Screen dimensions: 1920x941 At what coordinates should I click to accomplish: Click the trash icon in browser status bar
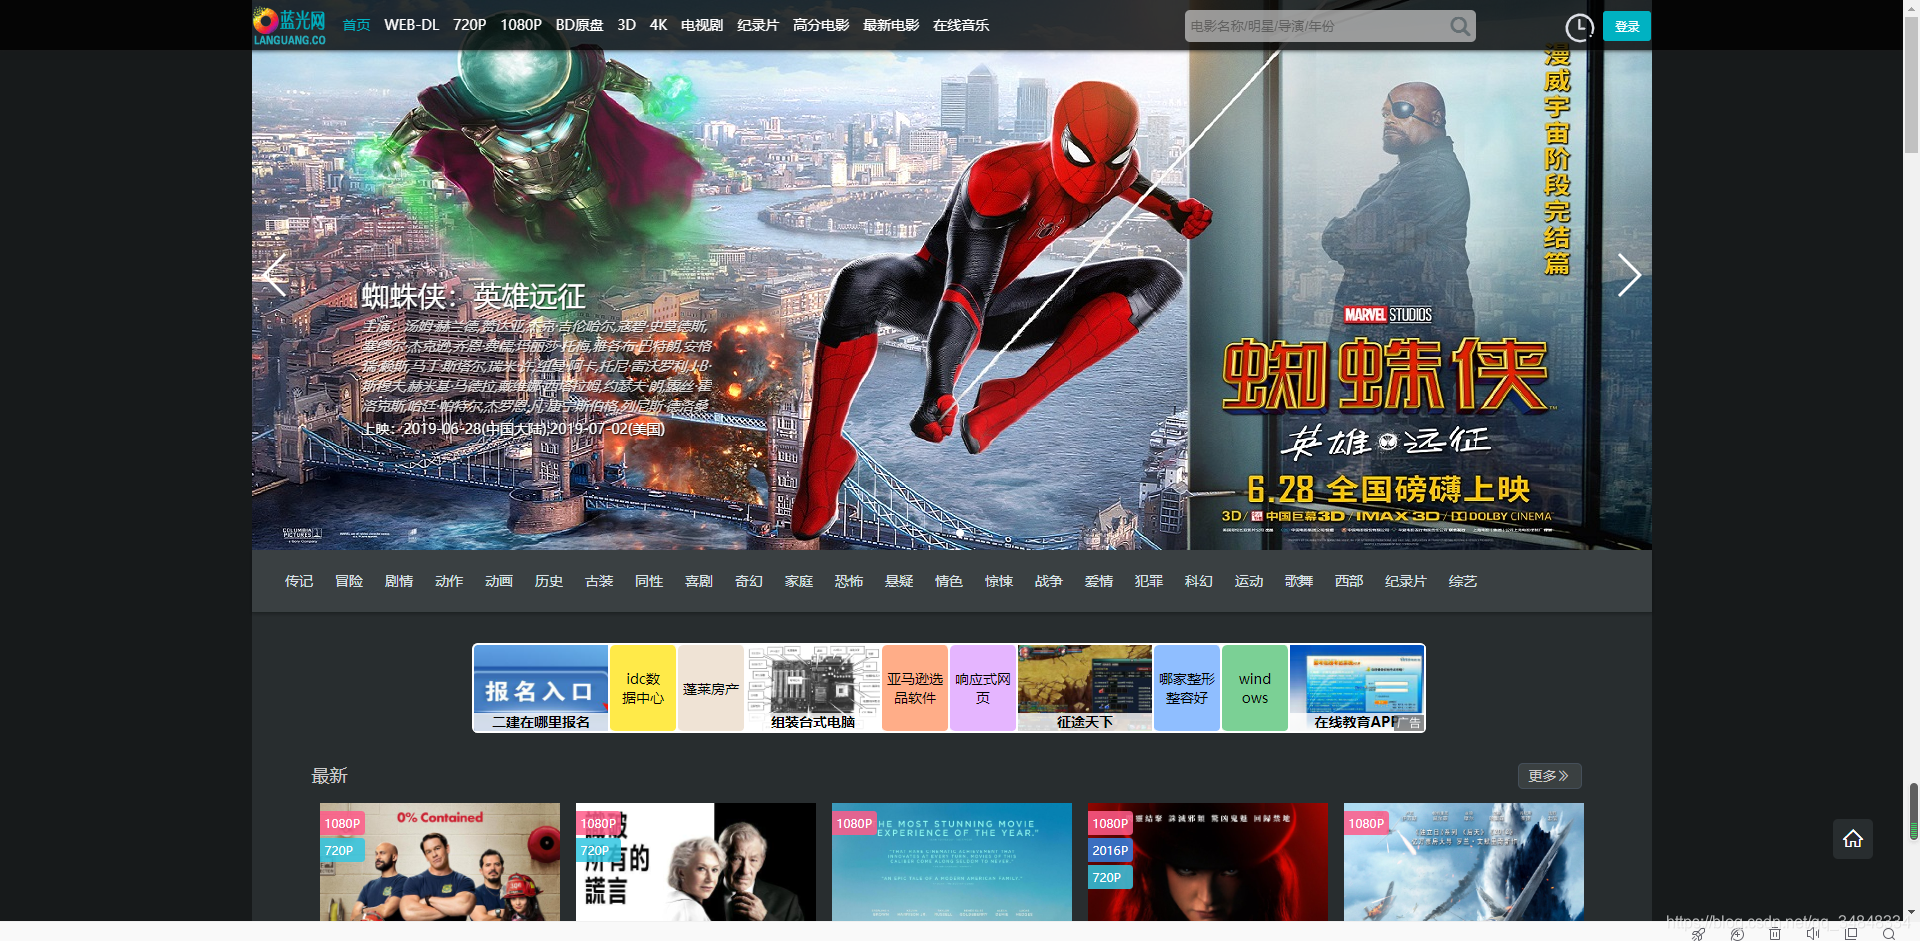click(1775, 934)
